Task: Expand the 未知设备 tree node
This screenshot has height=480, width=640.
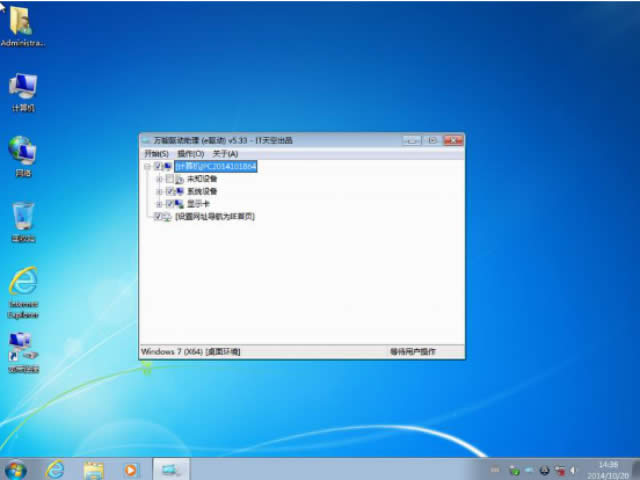Action: point(158,179)
